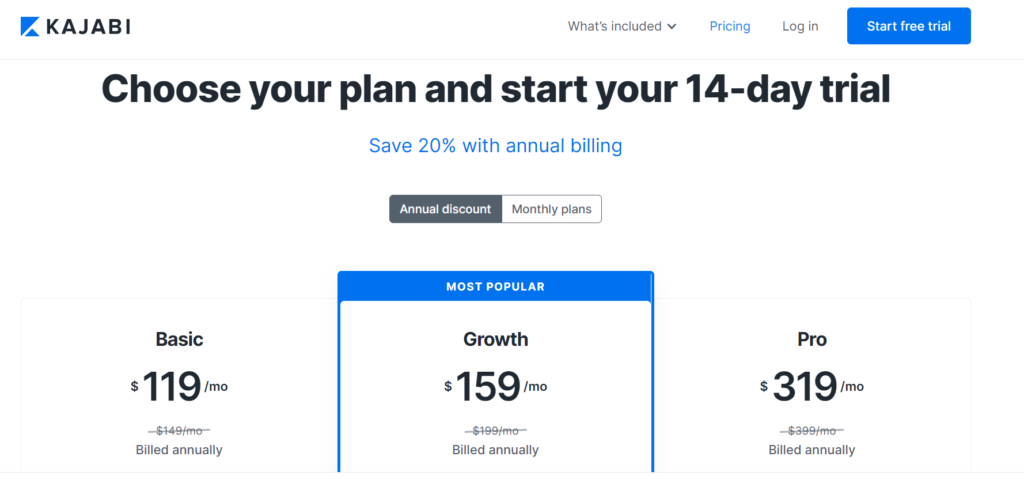The width and height of the screenshot is (1024, 479).
Task: Switch to Monthly plans billing
Action: pyautogui.click(x=552, y=209)
